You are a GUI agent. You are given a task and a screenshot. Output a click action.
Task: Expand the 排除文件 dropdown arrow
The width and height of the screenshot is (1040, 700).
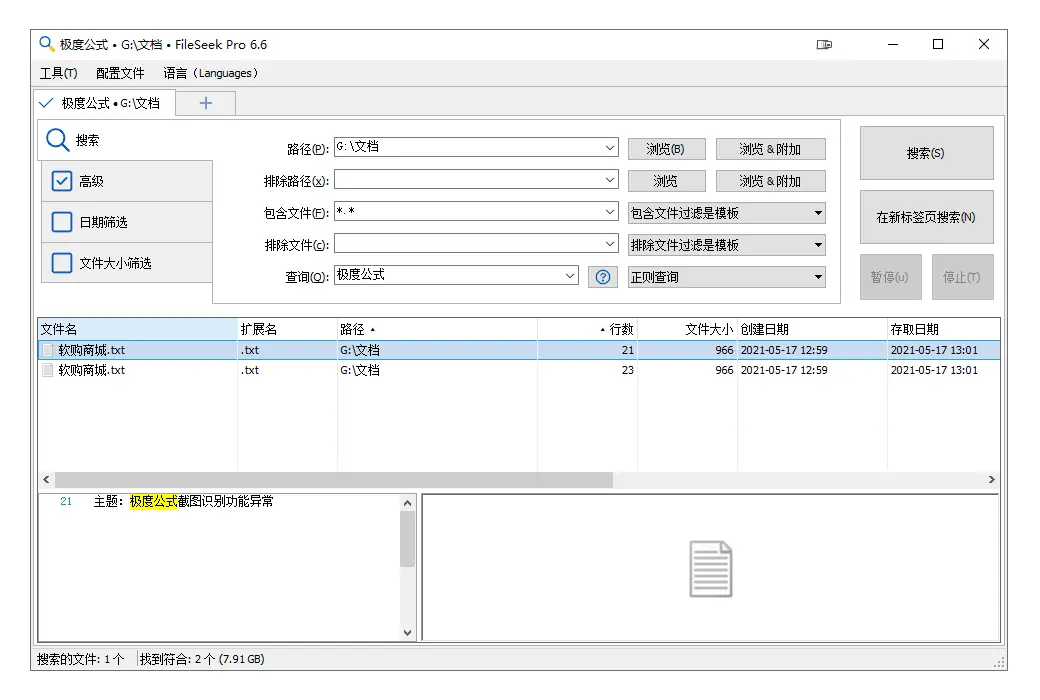pyautogui.click(x=610, y=244)
